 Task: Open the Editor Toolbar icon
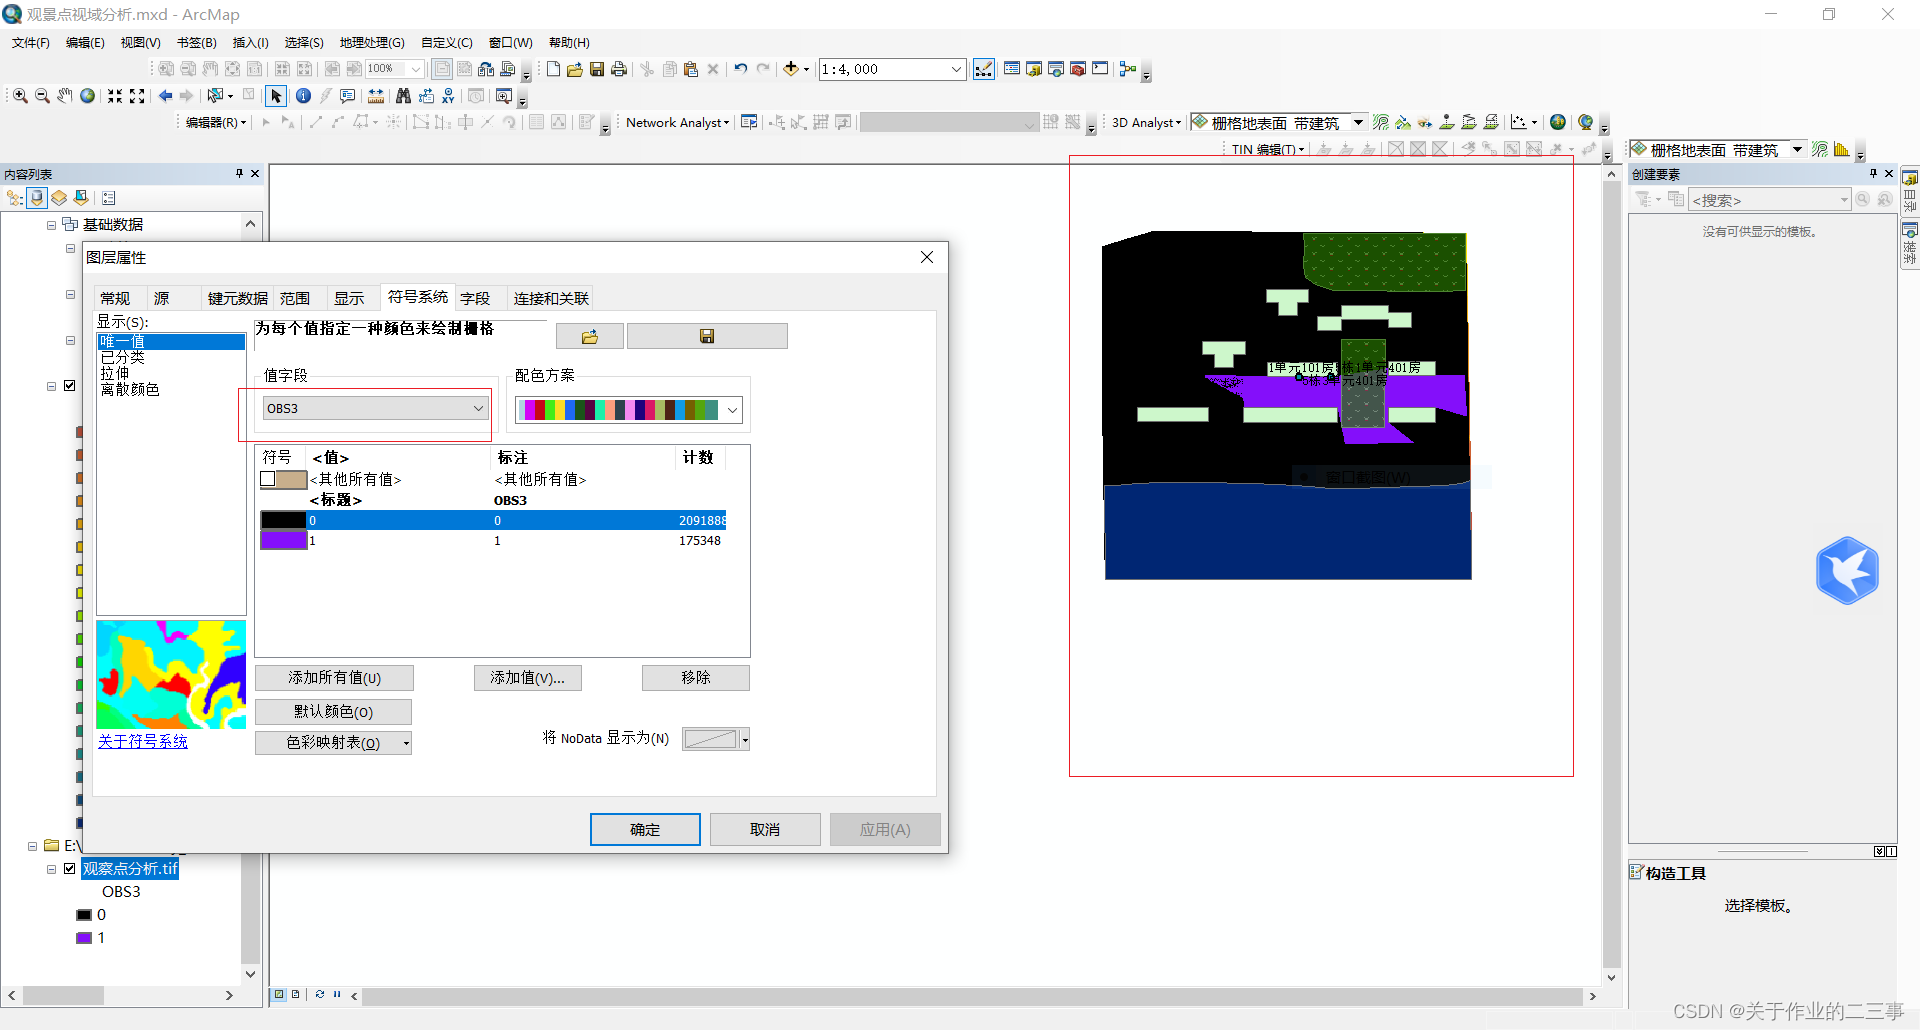(984, 69)
